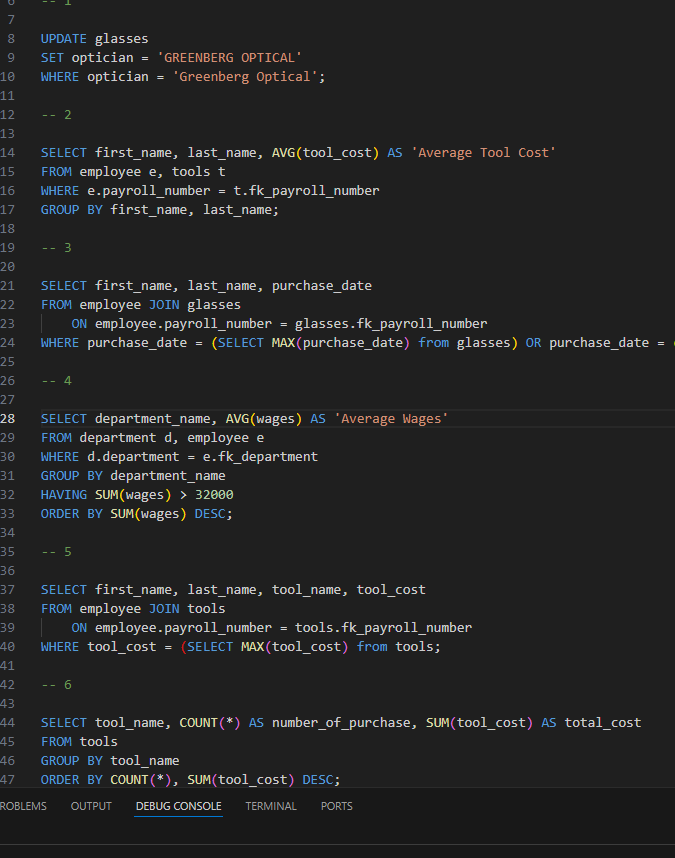Image resolution: width=675 pixels, height=858 pixels.
Task: Click e.fk_department on line 30
Action: tap(260, 456)
